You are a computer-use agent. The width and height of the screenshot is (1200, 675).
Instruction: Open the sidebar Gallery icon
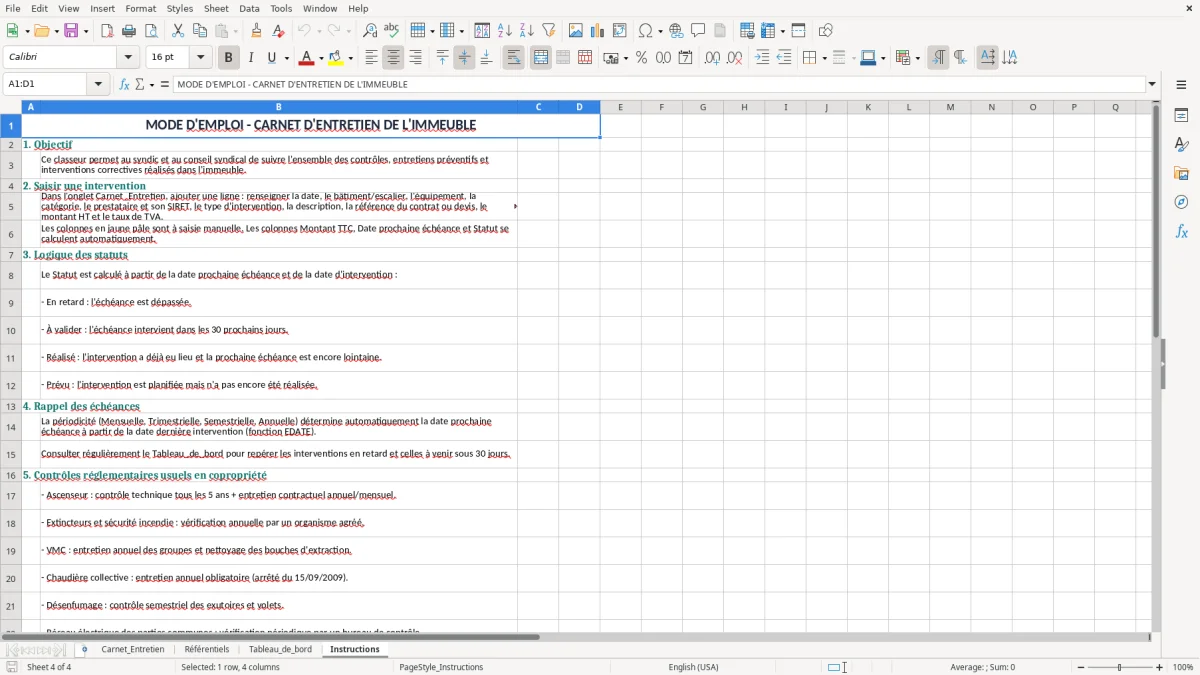click(1181, 173)
